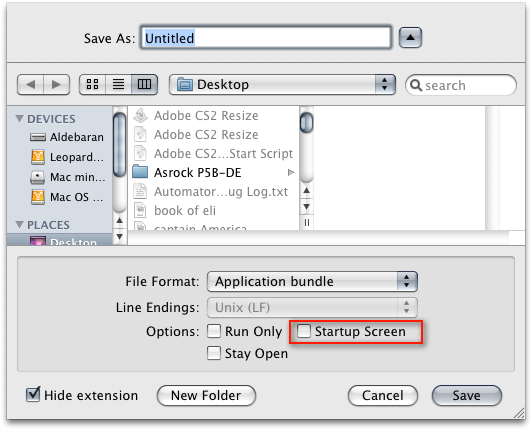Screen dimensions: 532x430
Task: Collapse the PLACES section
Action: (19, 225)
